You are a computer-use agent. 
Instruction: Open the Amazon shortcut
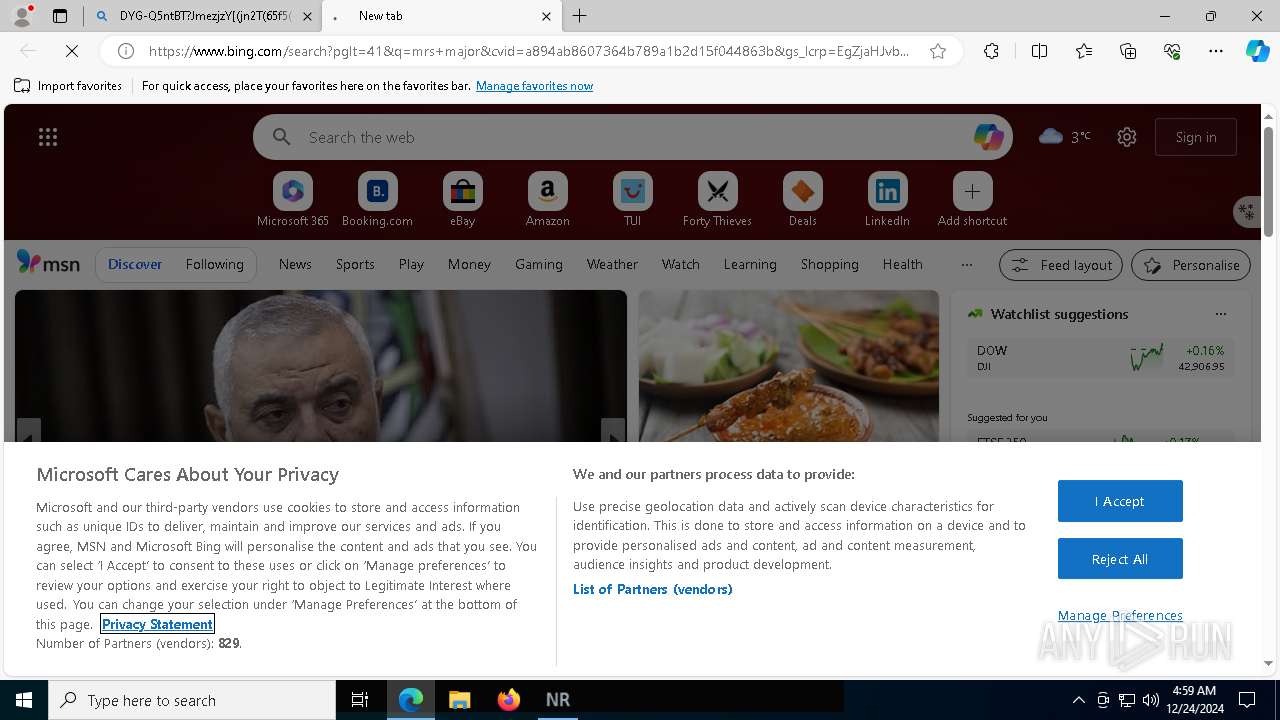point(547,199)
